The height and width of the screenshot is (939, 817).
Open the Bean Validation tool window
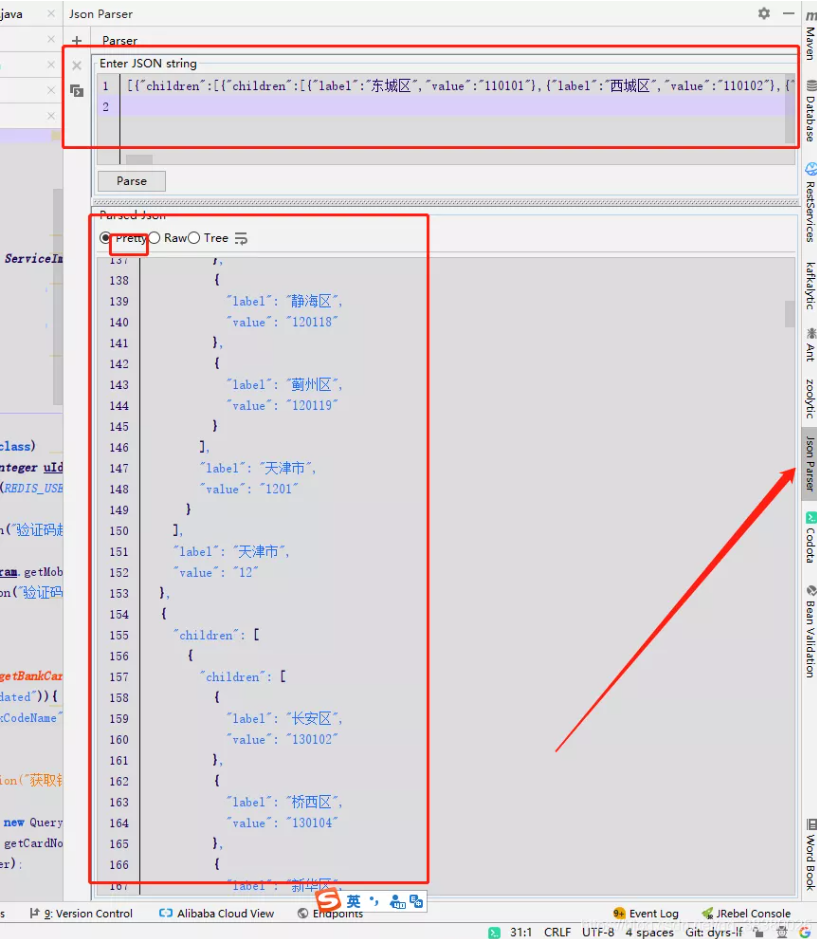[810, 631]
